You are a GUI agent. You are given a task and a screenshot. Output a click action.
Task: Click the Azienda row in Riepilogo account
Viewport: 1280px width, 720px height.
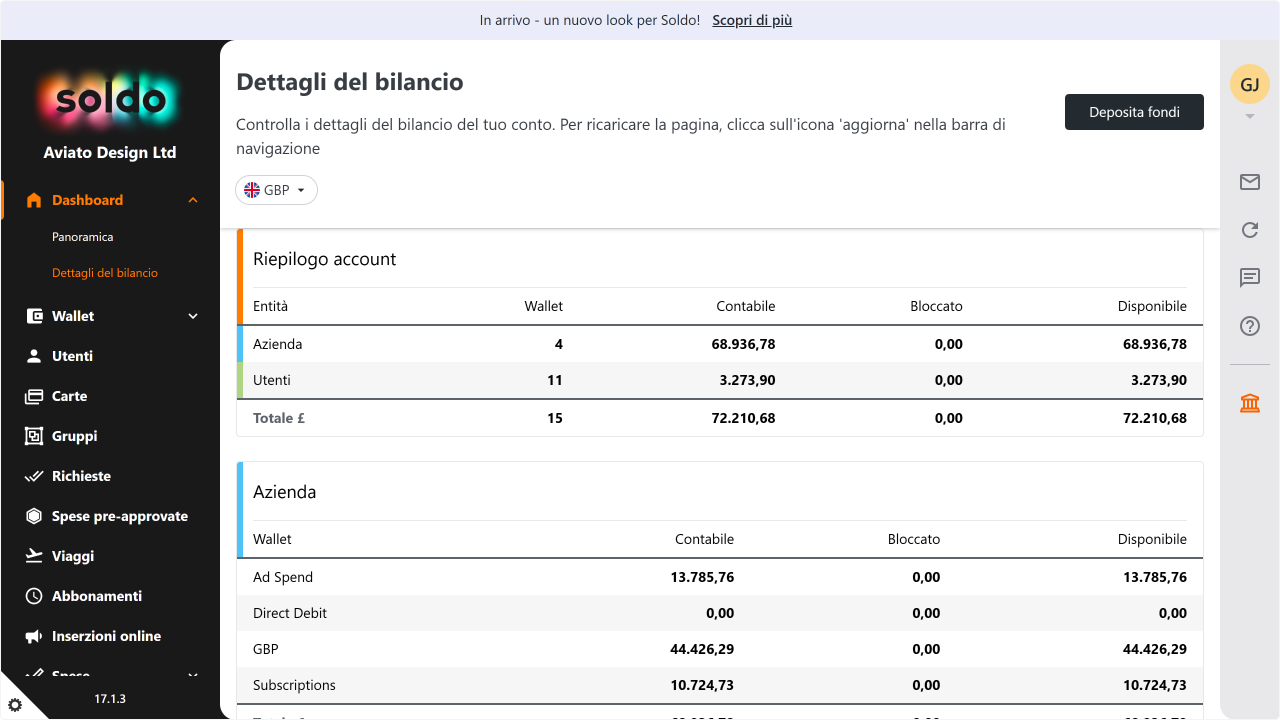pyautogui.click(x=720, y=344)
